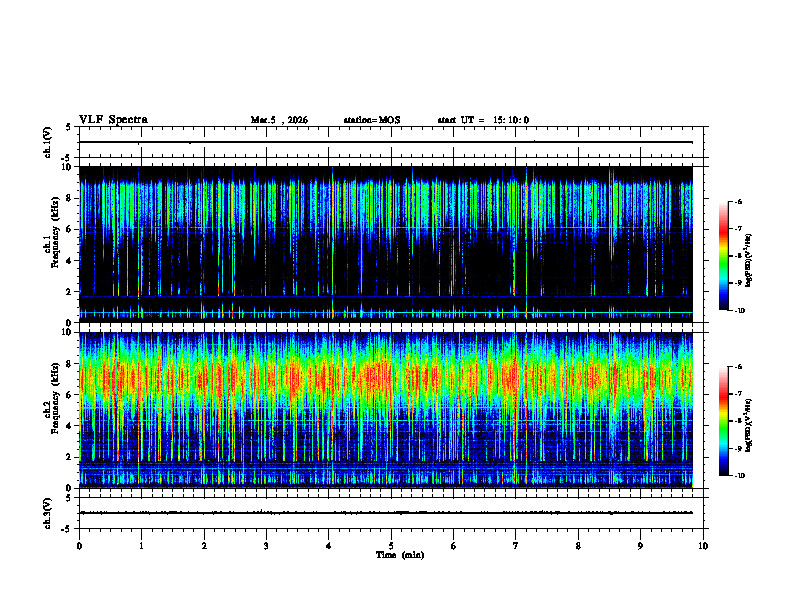
Task: Click the "10" label ending the time axis
Action: coord(703,546)
